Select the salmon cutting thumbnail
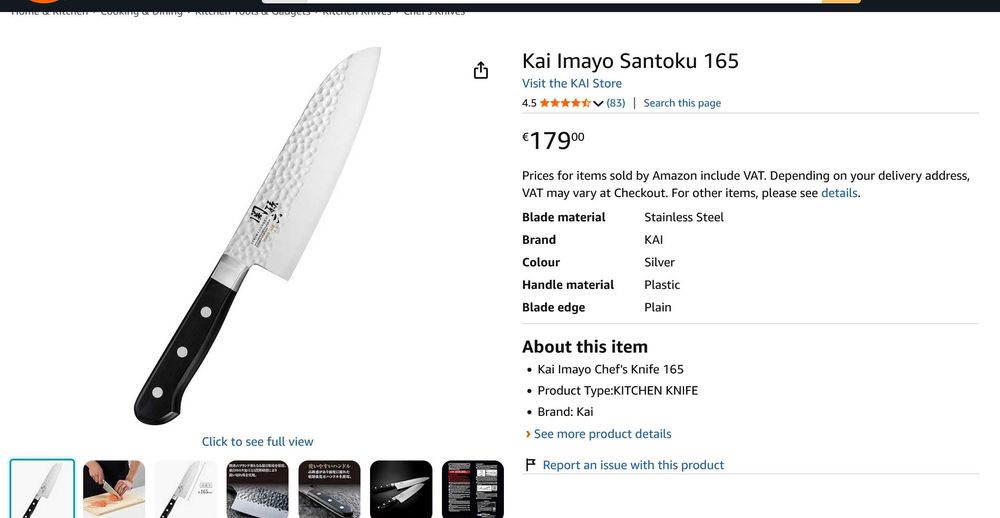This screenshot has width=1000, height=518. (x=114, y=489)
